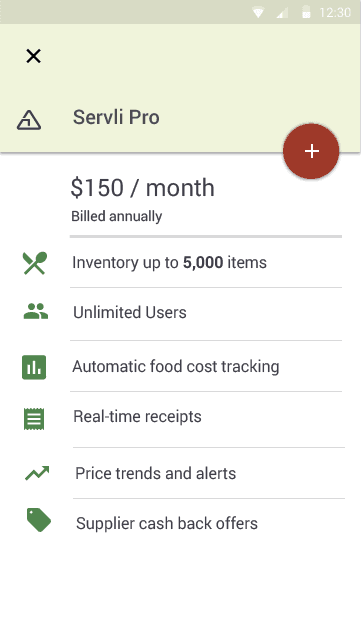Click the bar chart food cost icon
The width and height of the screenshot is (361, 640).
coord(34,367)
